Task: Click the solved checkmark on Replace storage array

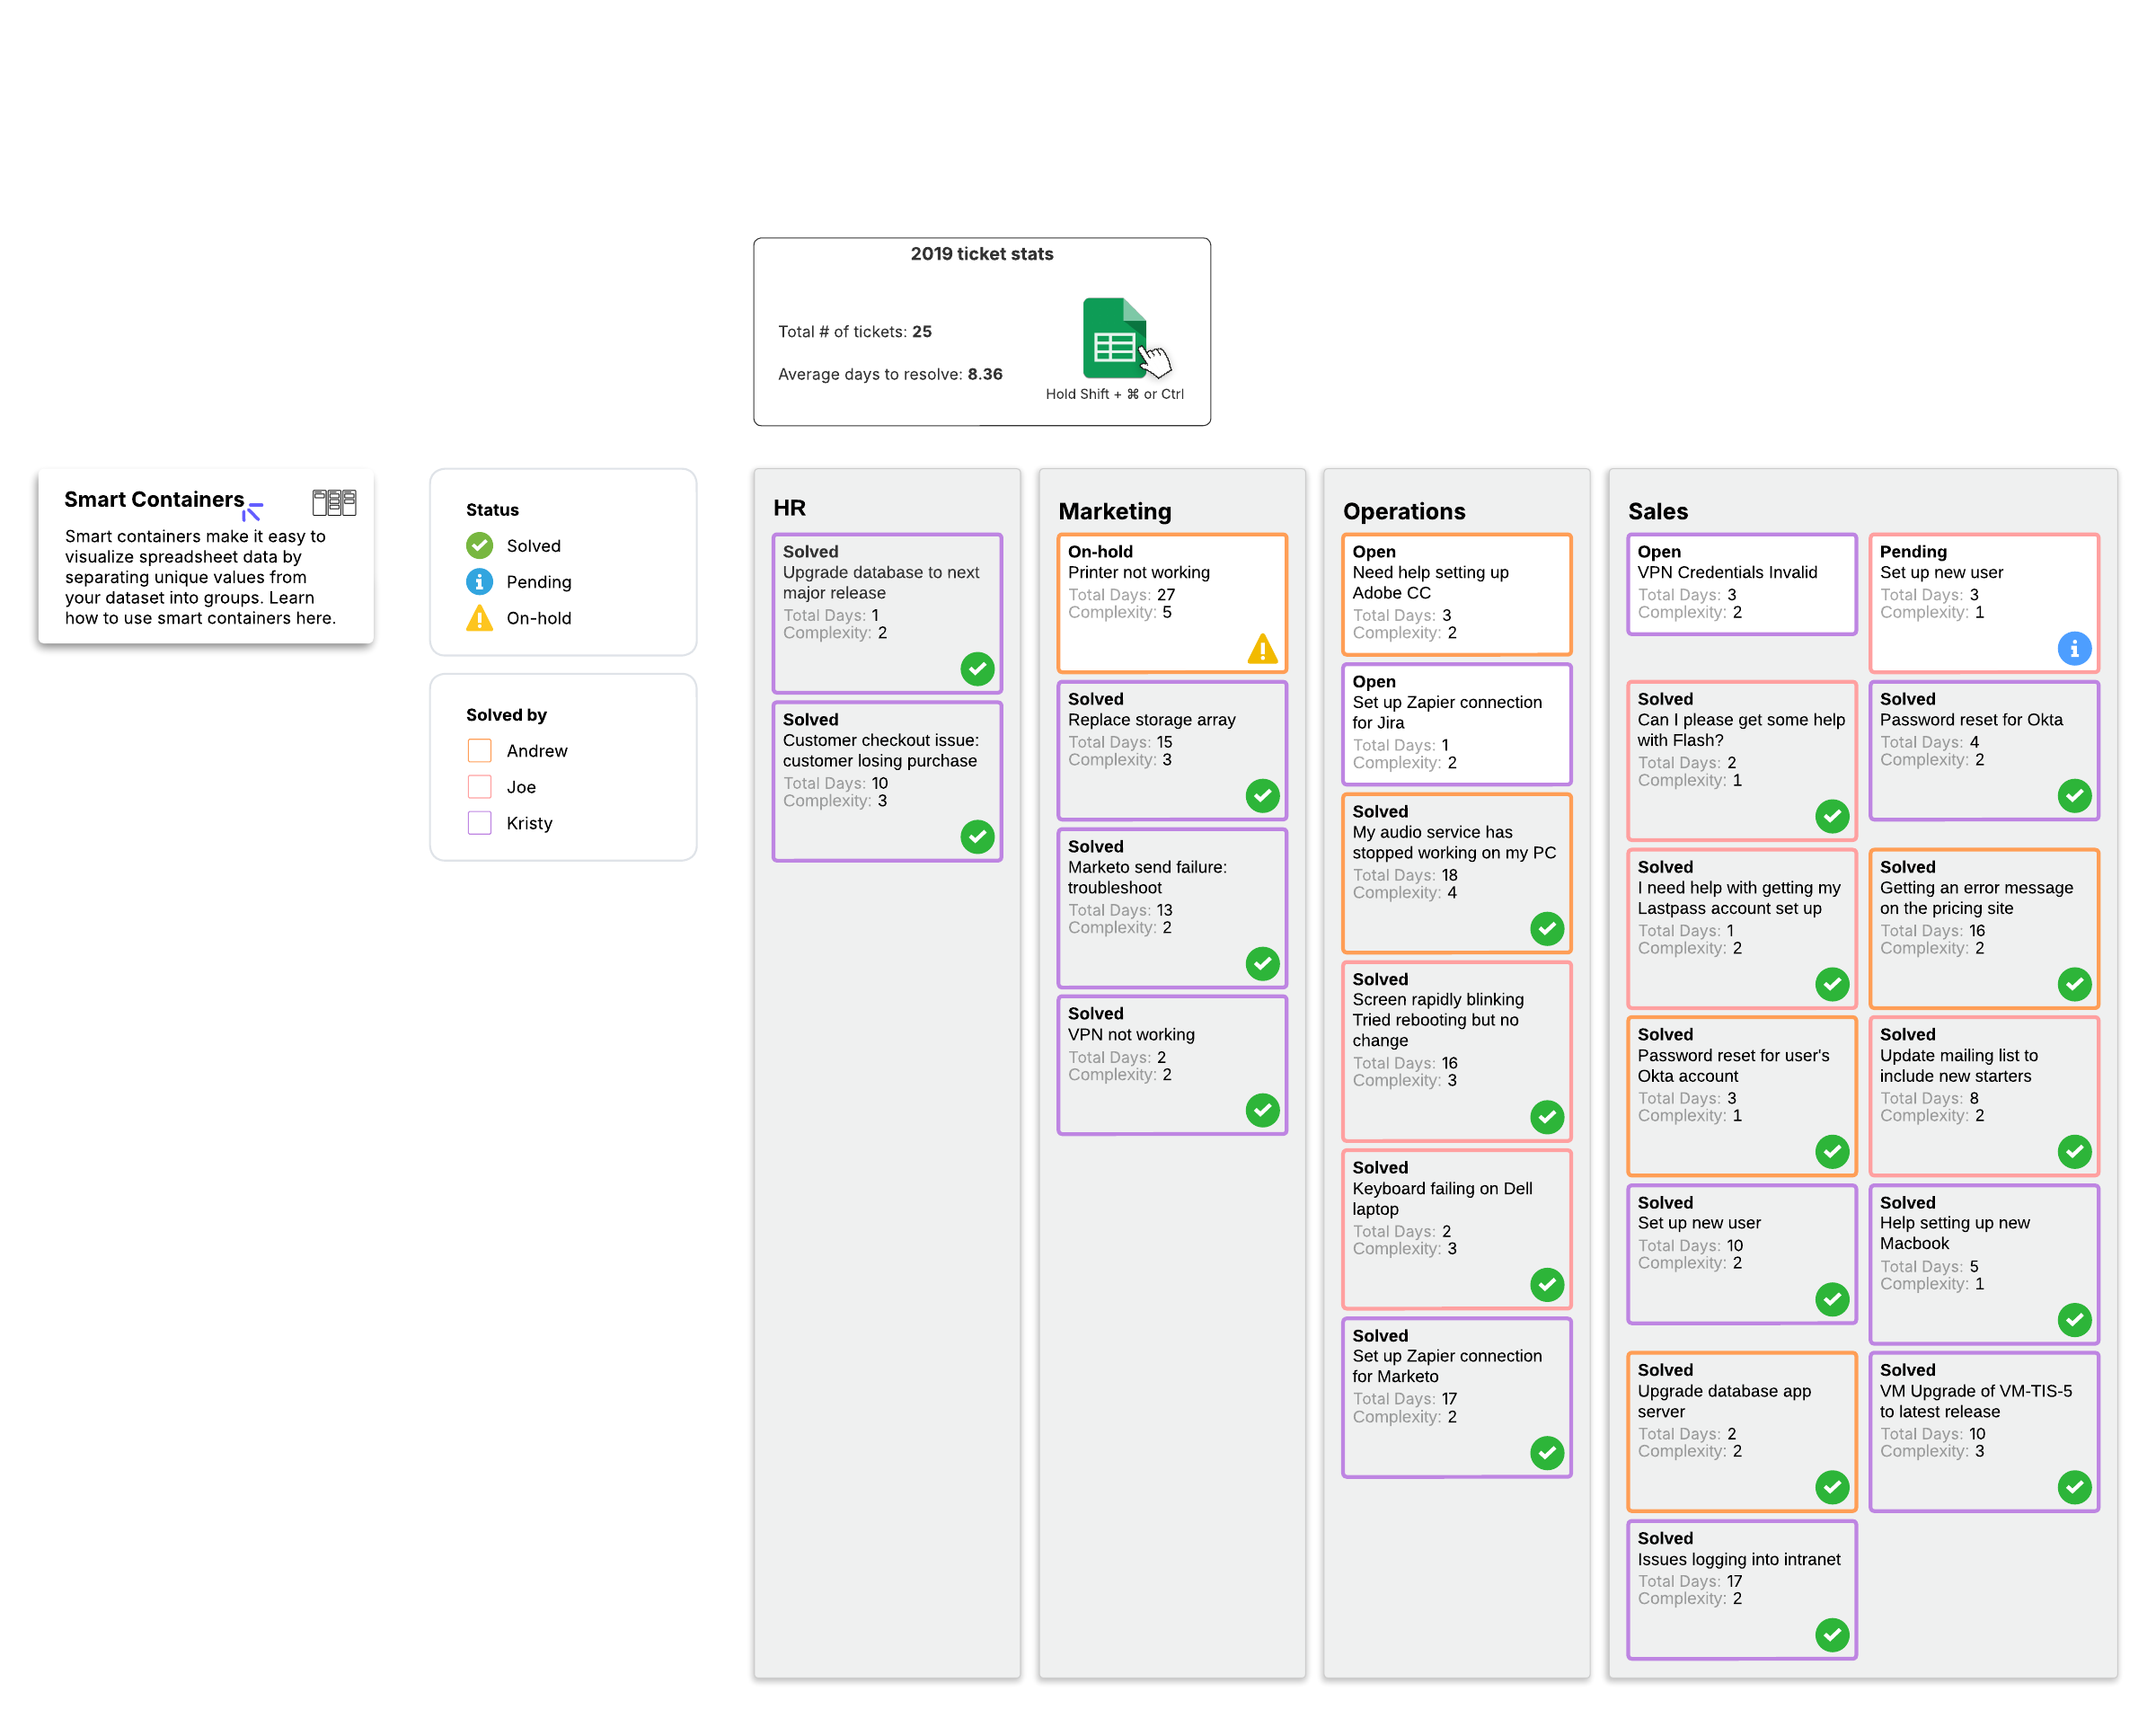Action: coord(1262,796)
